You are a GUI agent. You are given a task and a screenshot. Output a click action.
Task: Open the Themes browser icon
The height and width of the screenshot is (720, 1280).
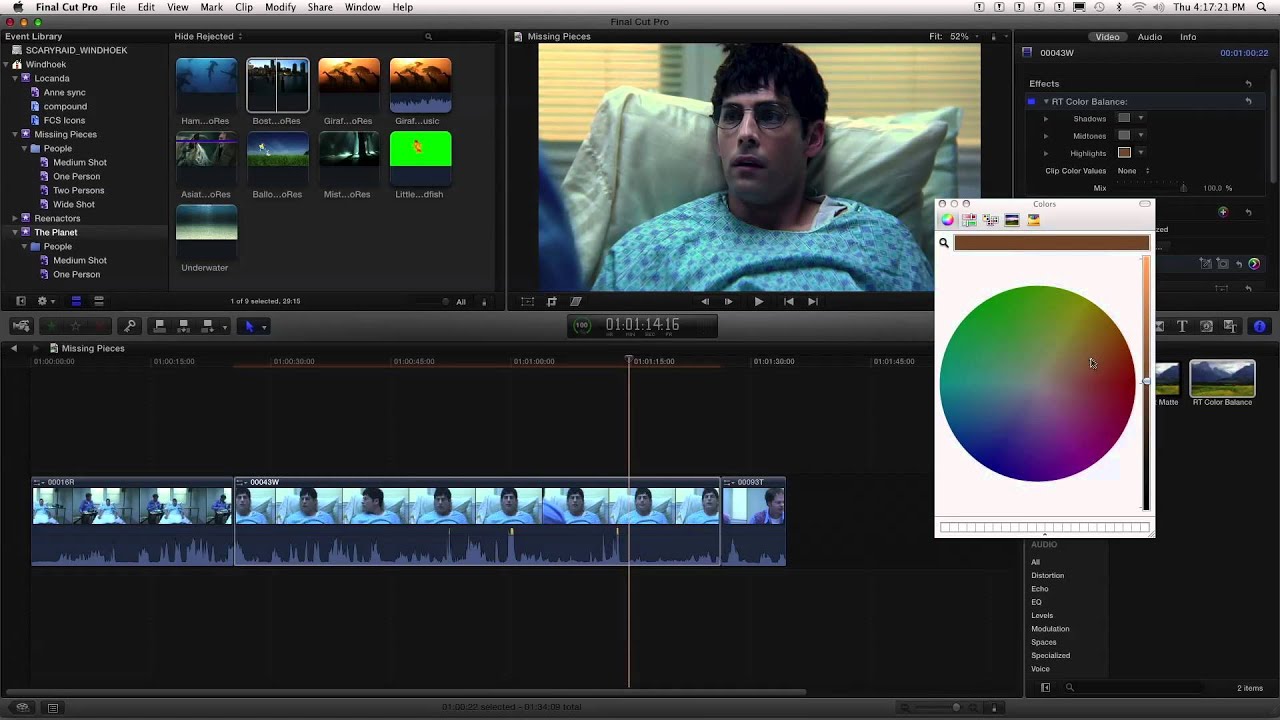(1230, 326)
